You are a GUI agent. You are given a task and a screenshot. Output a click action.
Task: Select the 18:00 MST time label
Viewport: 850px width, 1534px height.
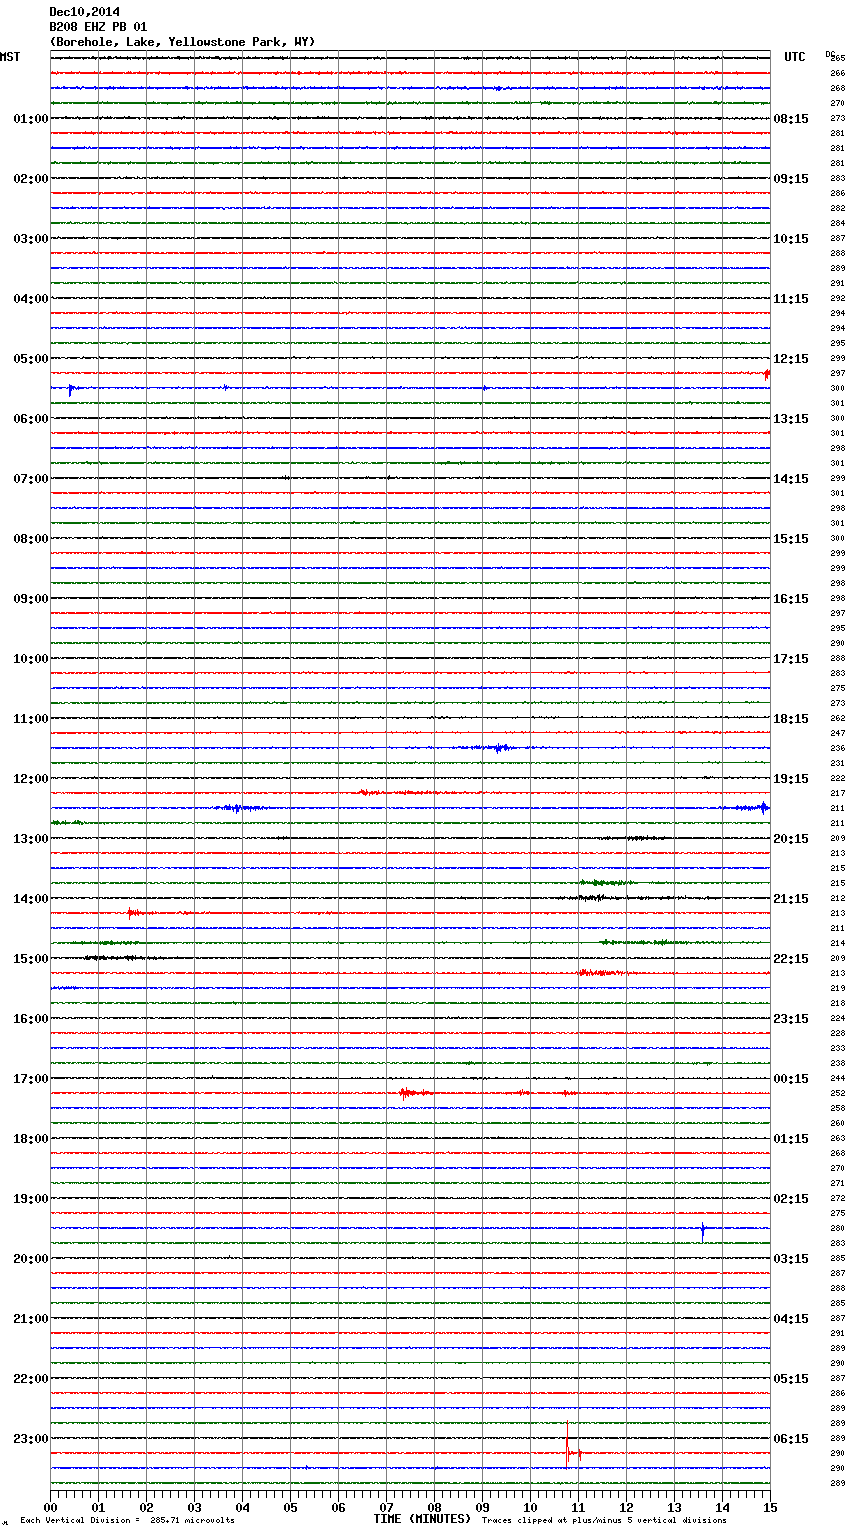coord(31,1139)
